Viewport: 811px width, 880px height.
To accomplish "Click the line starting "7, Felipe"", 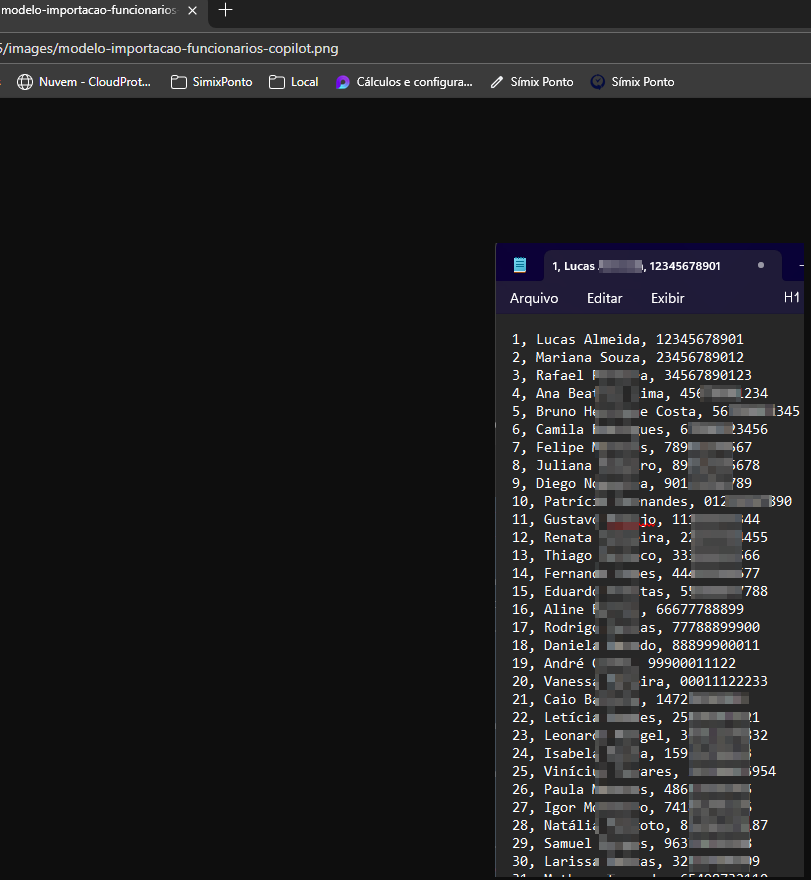I will click(631, 447).
